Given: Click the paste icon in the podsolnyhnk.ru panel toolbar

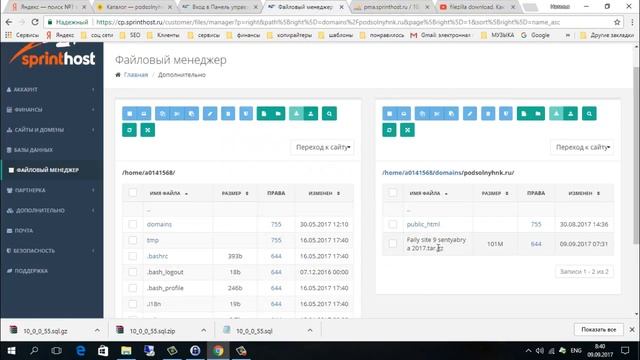Looking at the screenshot, I should pos(451,113).
